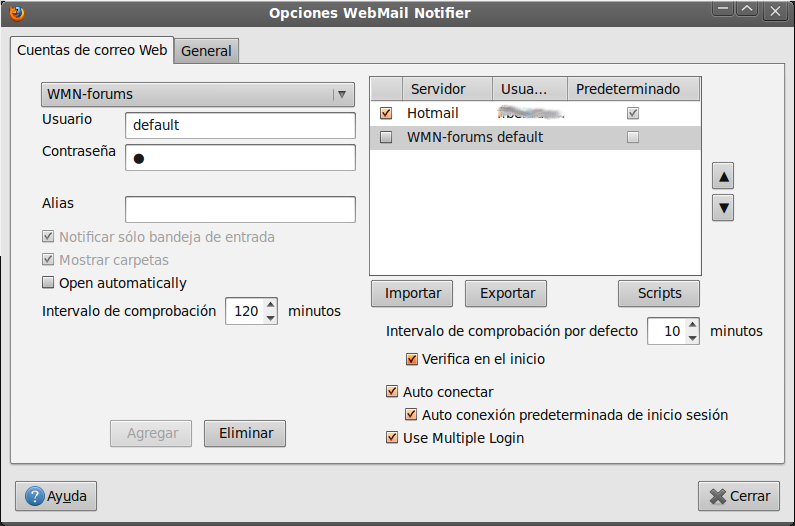795x526 pixels.
Task: Check the WMN-forums account enabled checkbox
Action: coord(386,137)
